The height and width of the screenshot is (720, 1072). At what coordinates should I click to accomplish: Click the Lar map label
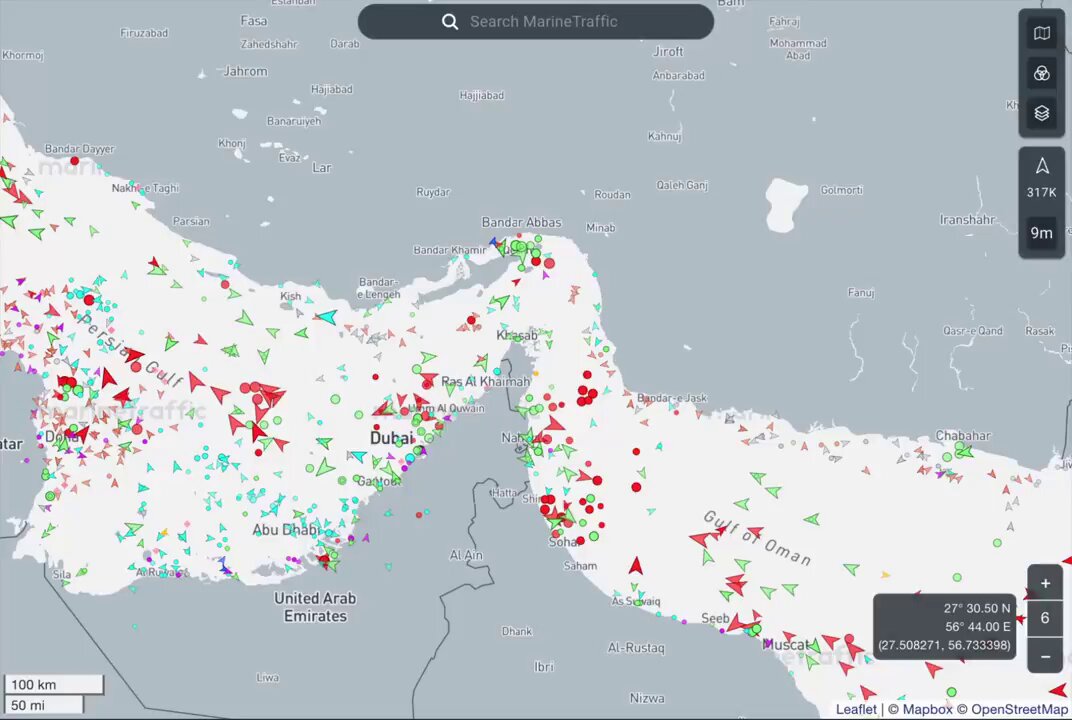point(321,168)
